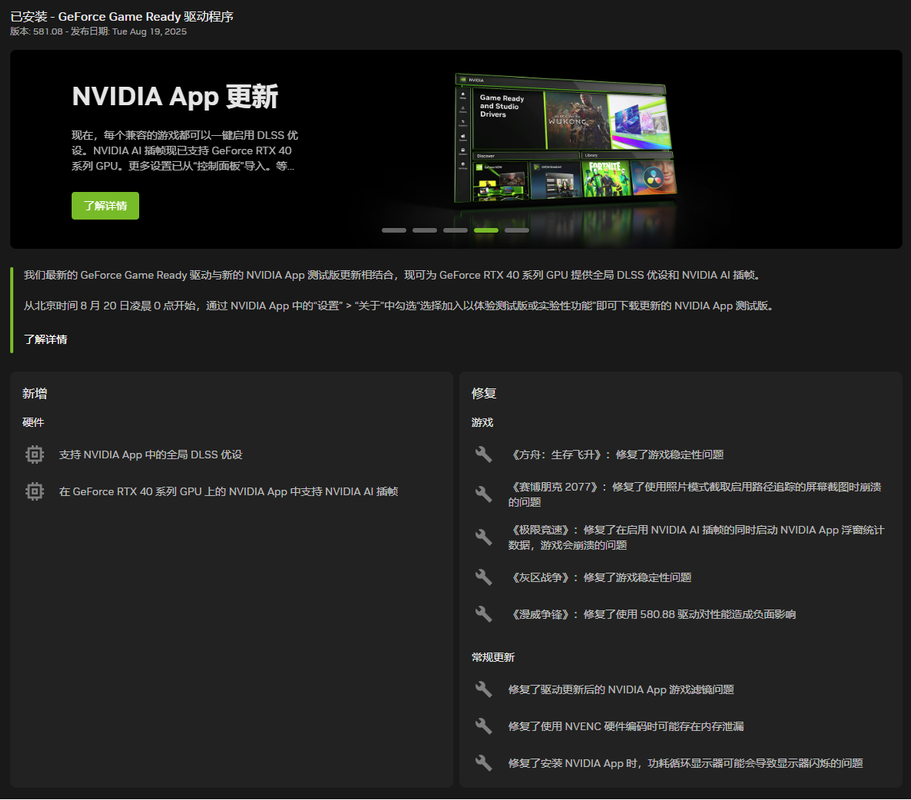Click the 修复 section heading
The image size is (911, 800).
[484, 393]
